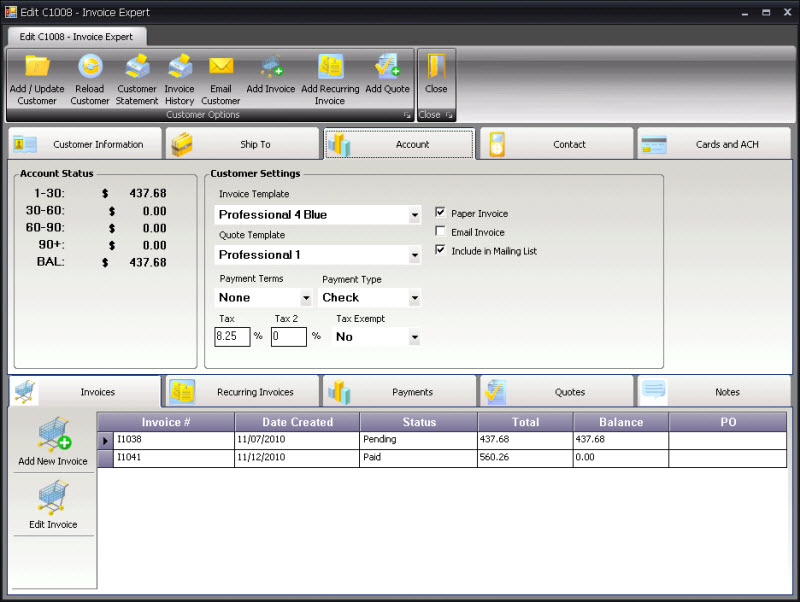Sort by Balance column header
Screen dimensions: 800x602
coord(621,422)
